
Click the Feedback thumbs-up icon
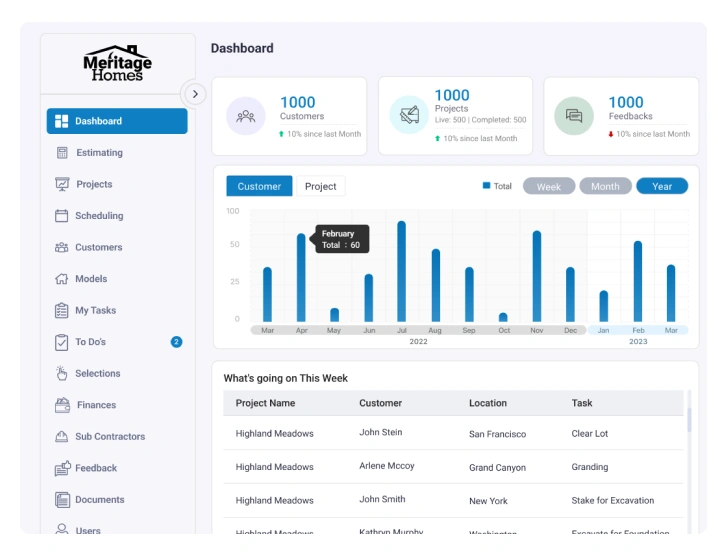61,468
